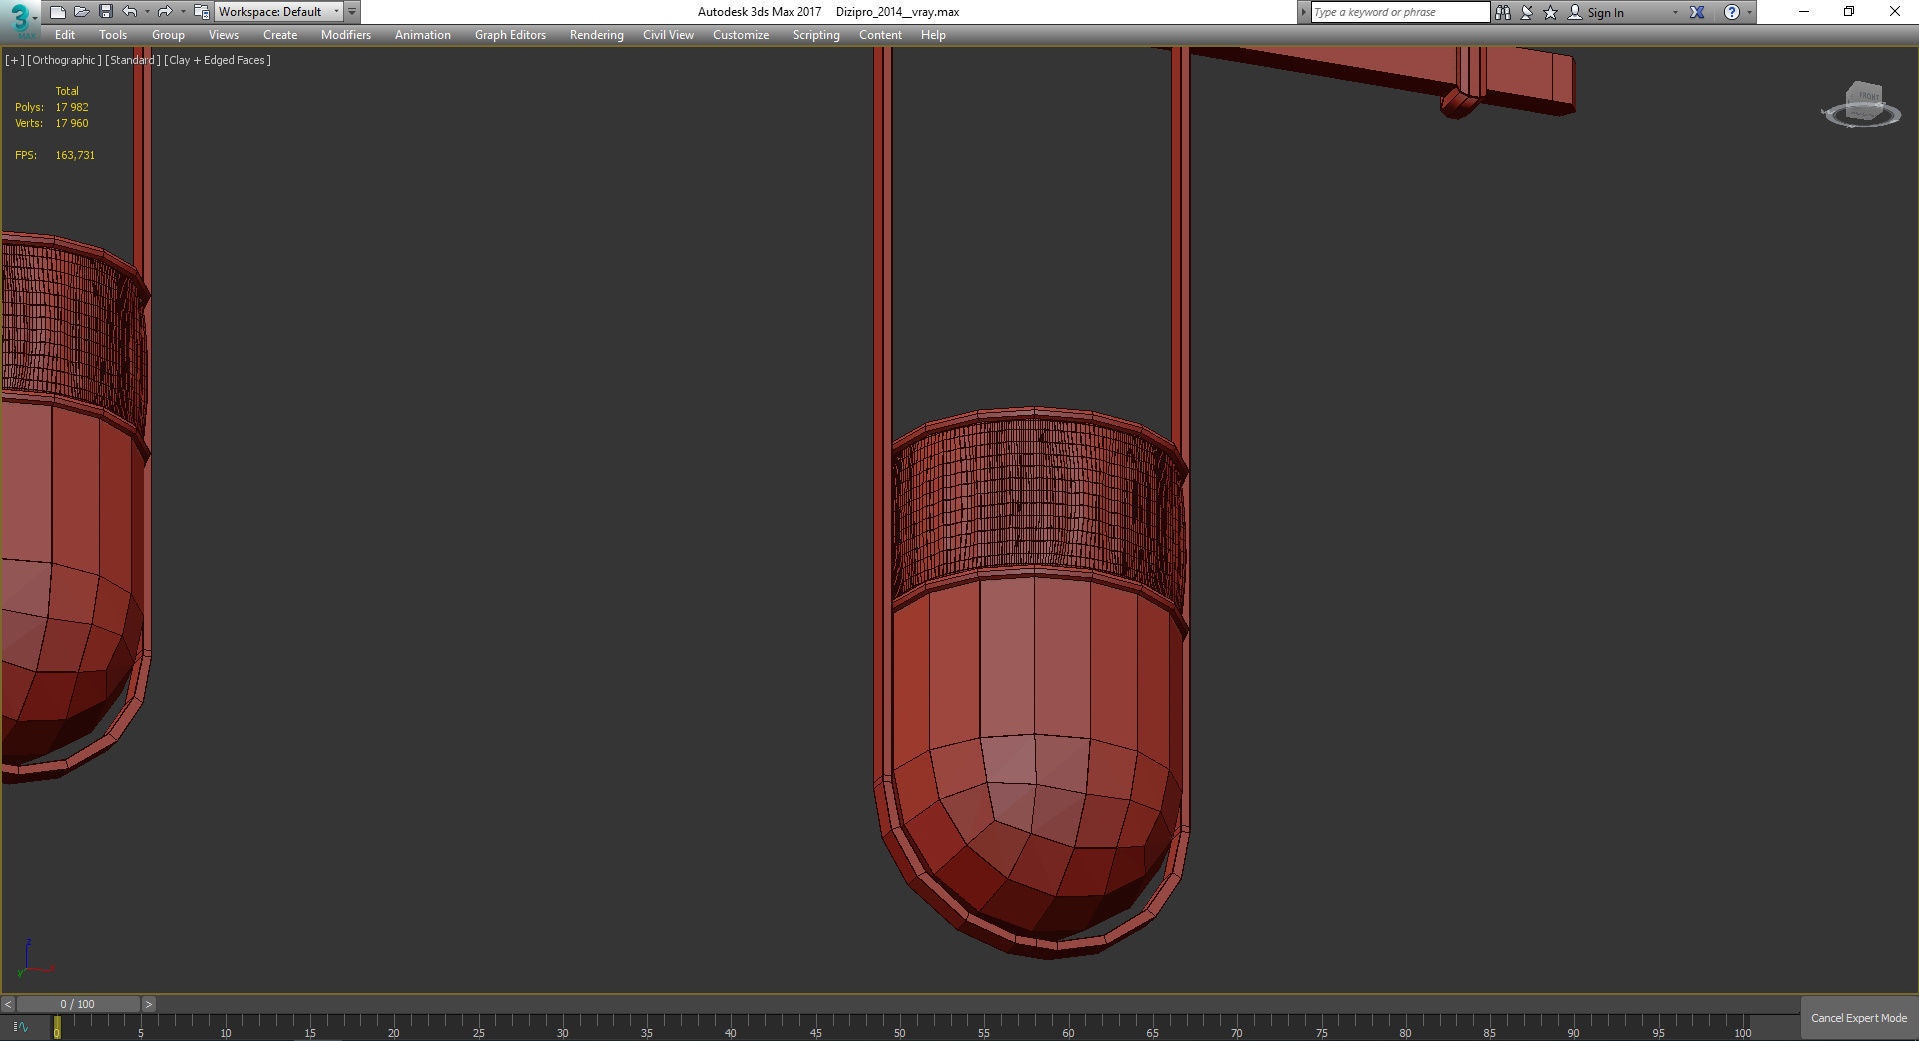Undo the last action

pos(130,12)
